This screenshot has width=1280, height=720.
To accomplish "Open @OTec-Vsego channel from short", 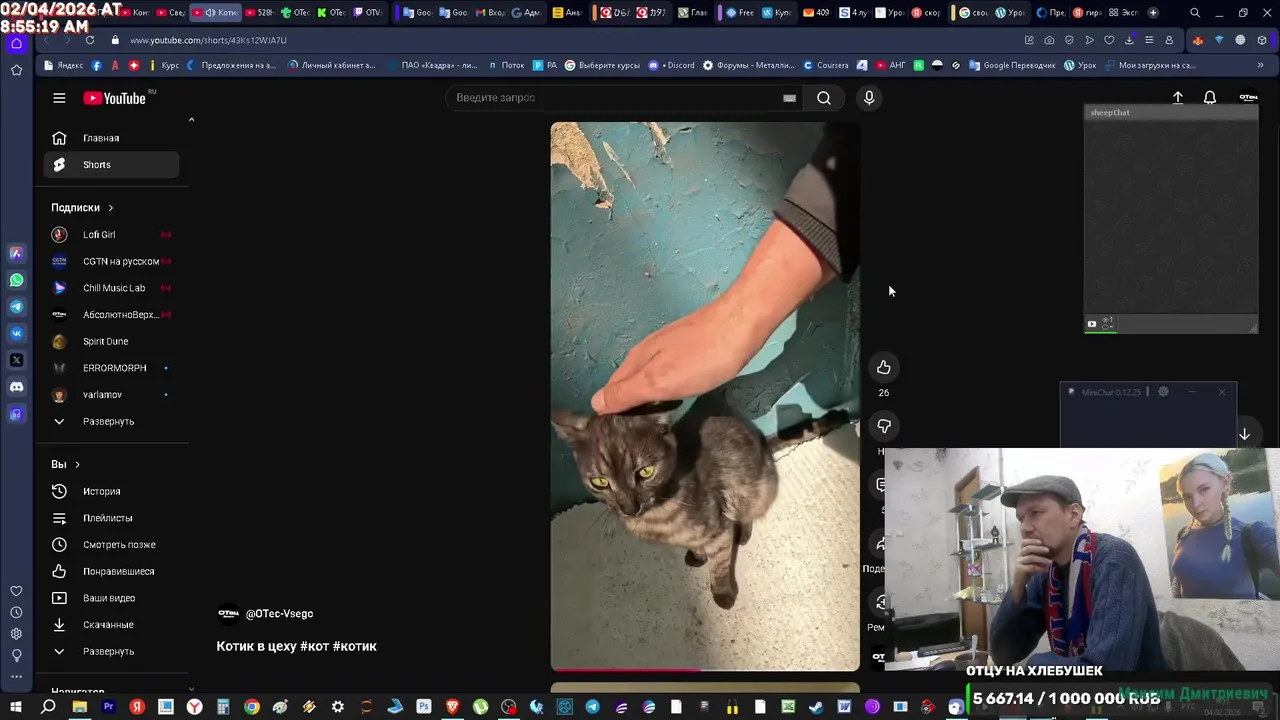I will pyautogui.click(x=279, y=614).
